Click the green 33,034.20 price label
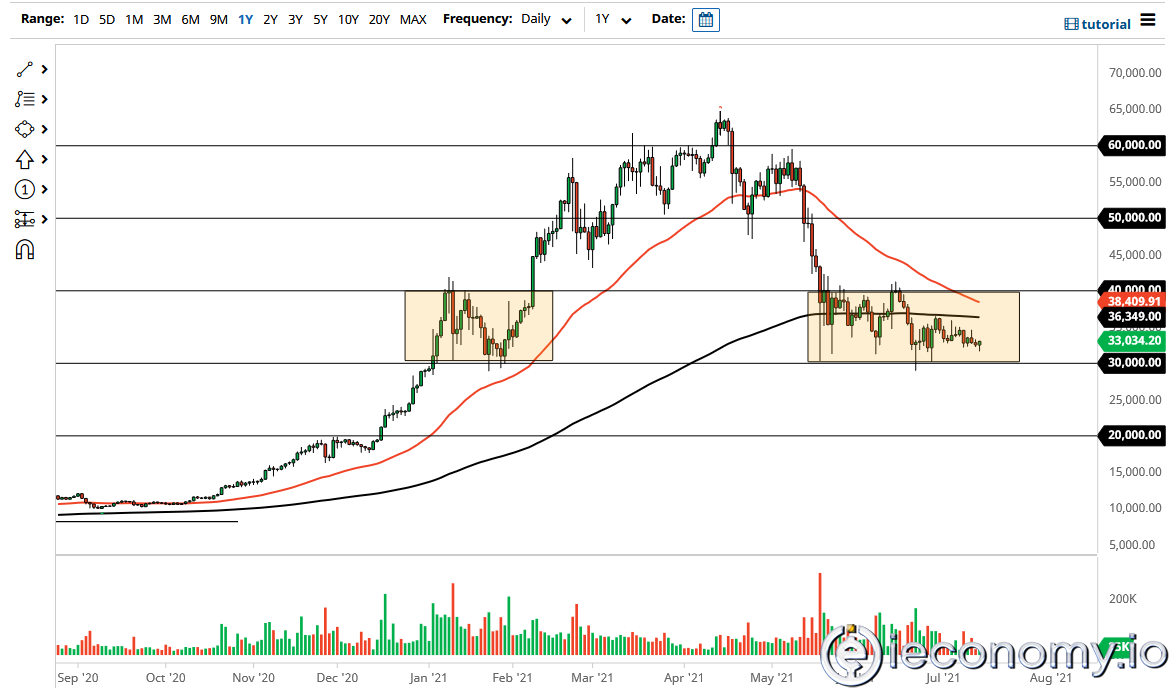Screen dimensions: 1170x688 (x=1131, y=341)
